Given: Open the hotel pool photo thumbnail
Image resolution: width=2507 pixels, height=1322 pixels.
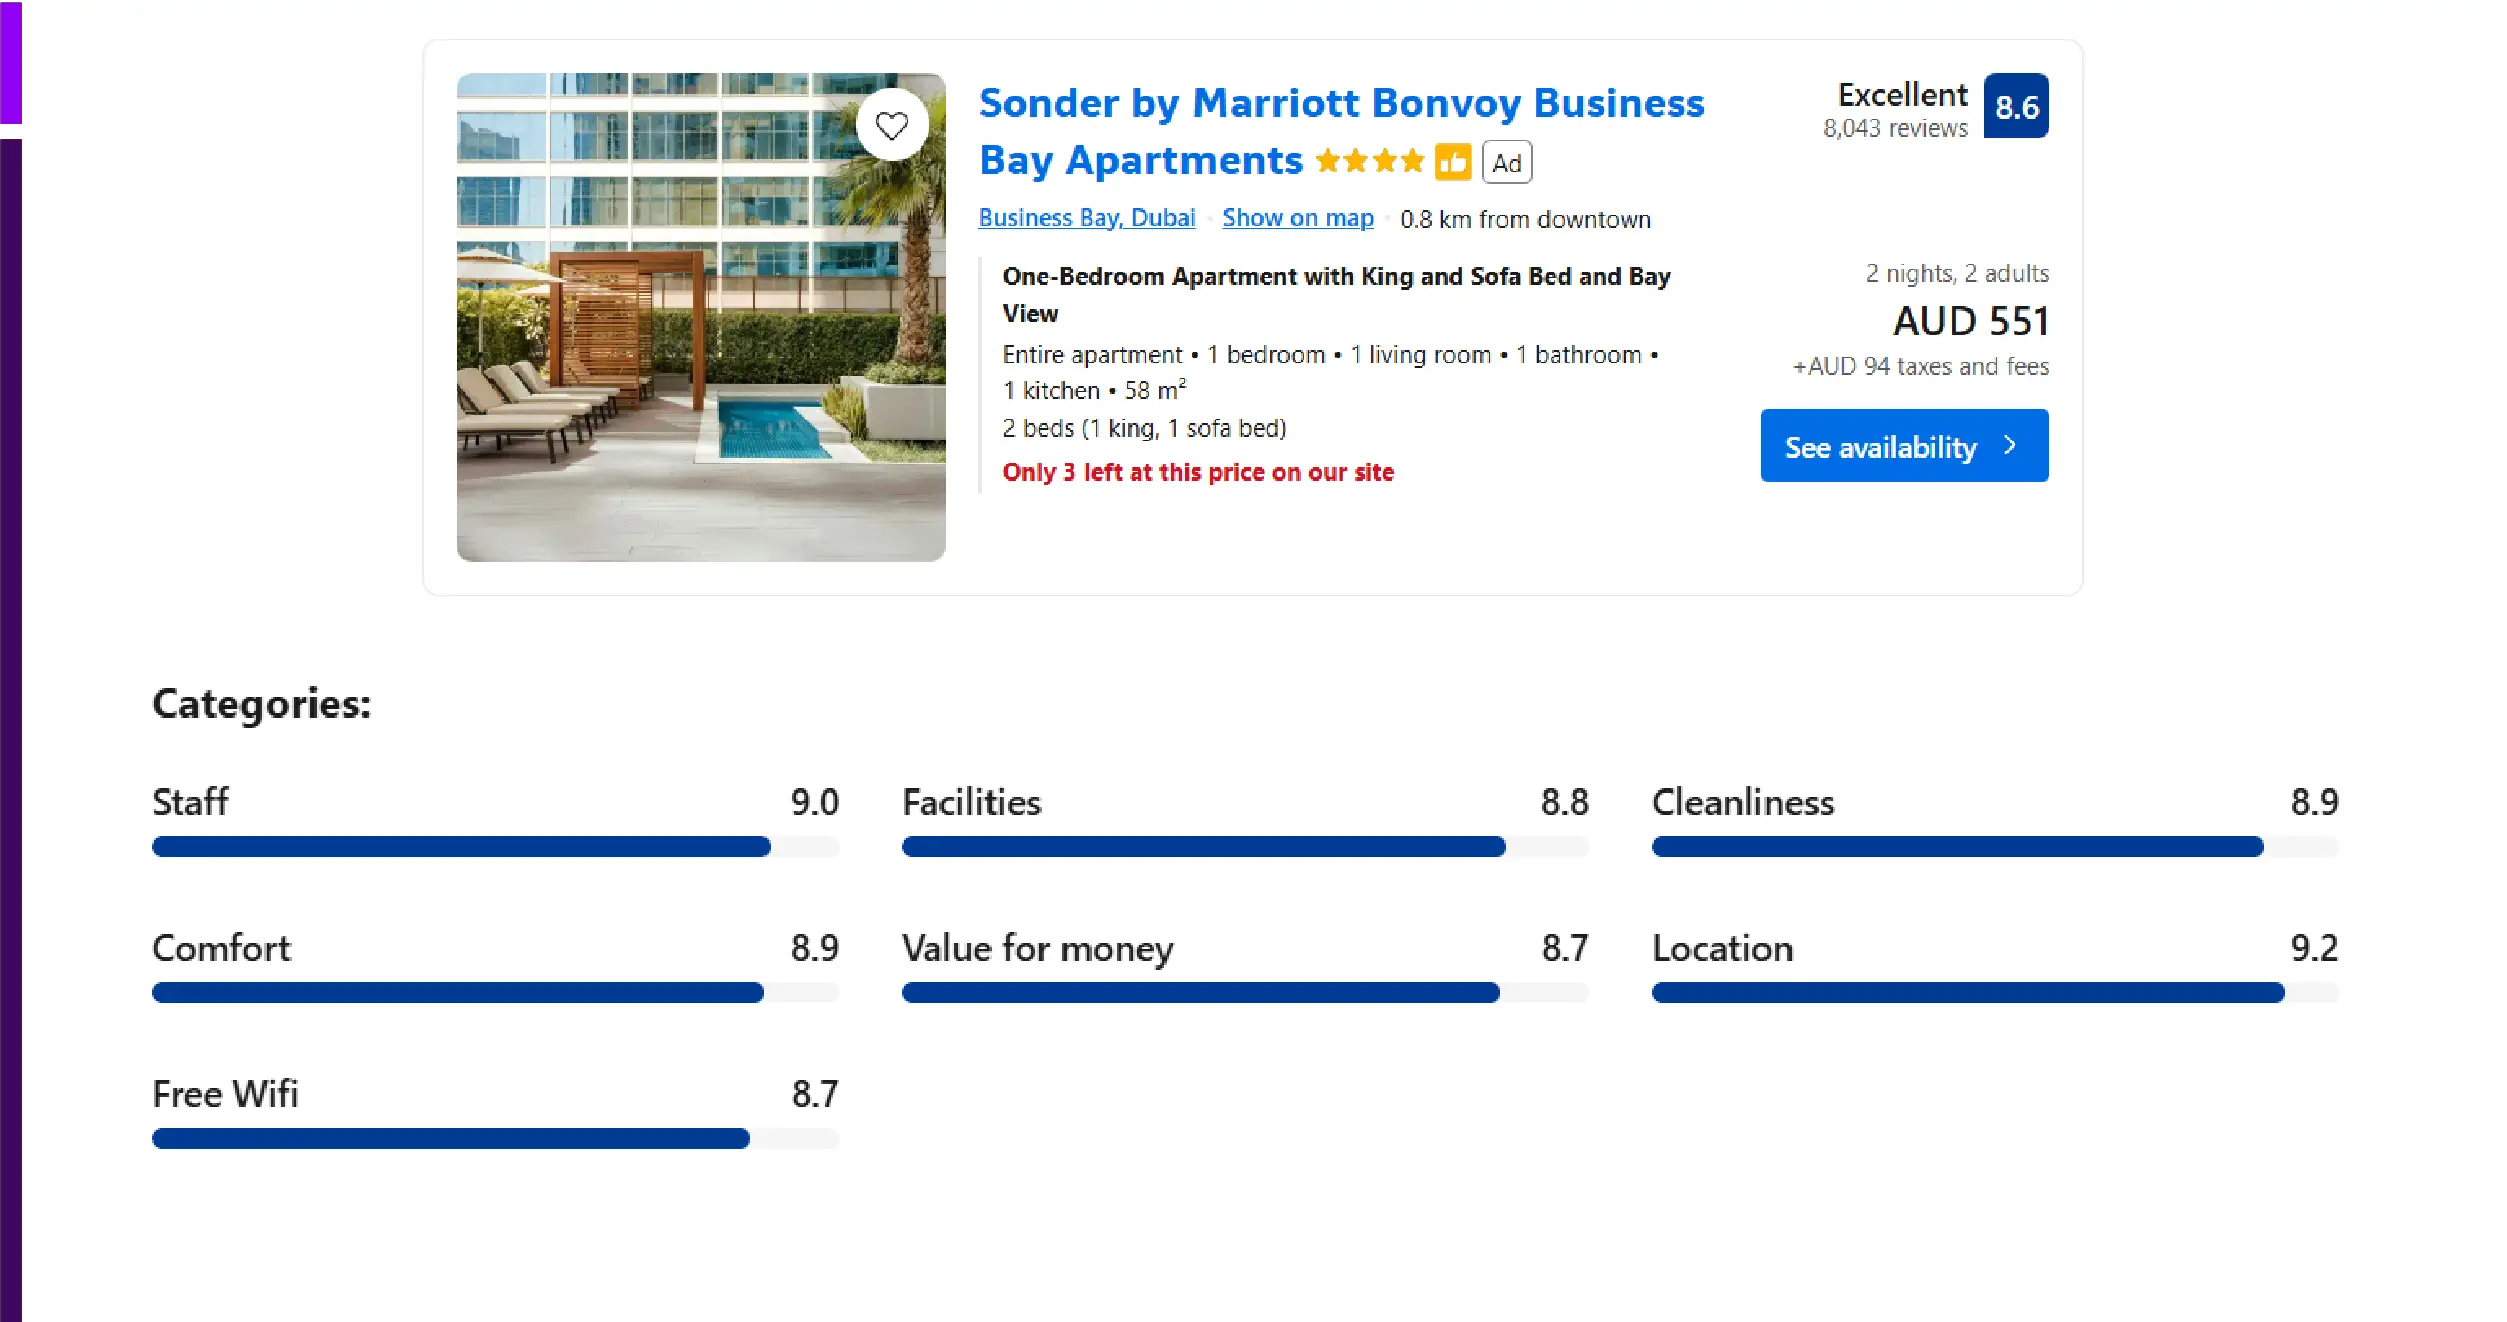Looking at the screenshot, I should (700, 317).
